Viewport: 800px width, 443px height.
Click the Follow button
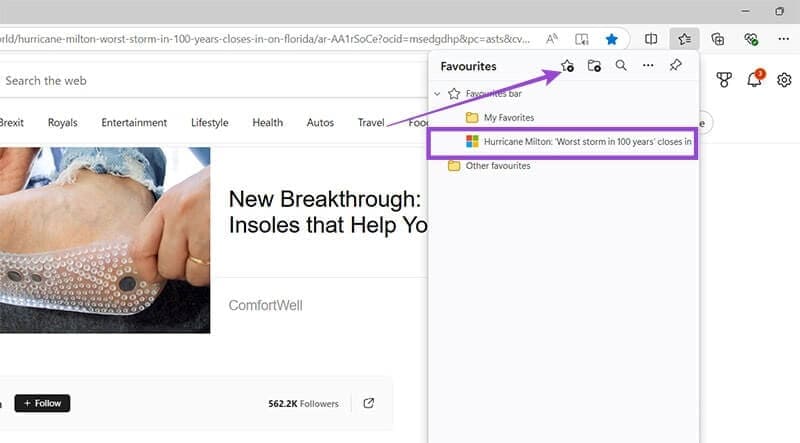point(42,404)
